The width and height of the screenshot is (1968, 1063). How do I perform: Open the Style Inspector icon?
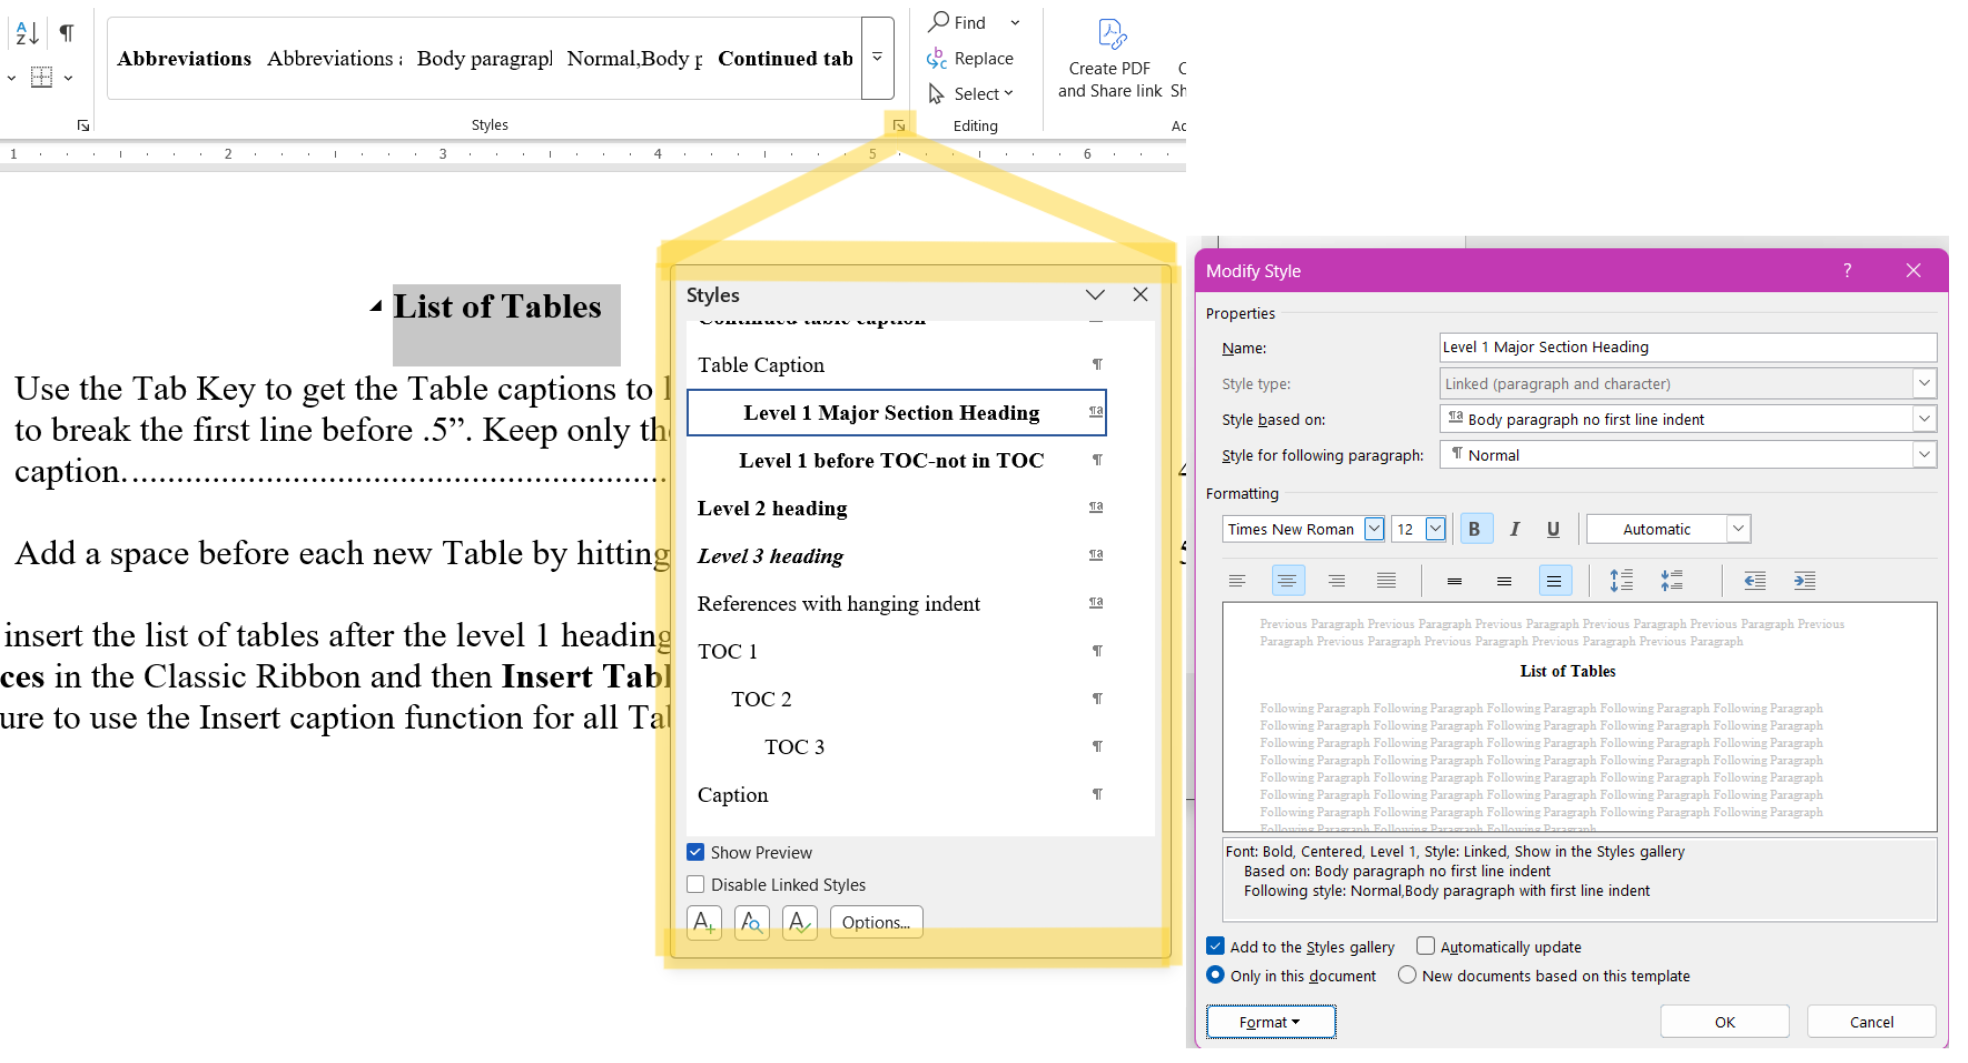[752, 921]
